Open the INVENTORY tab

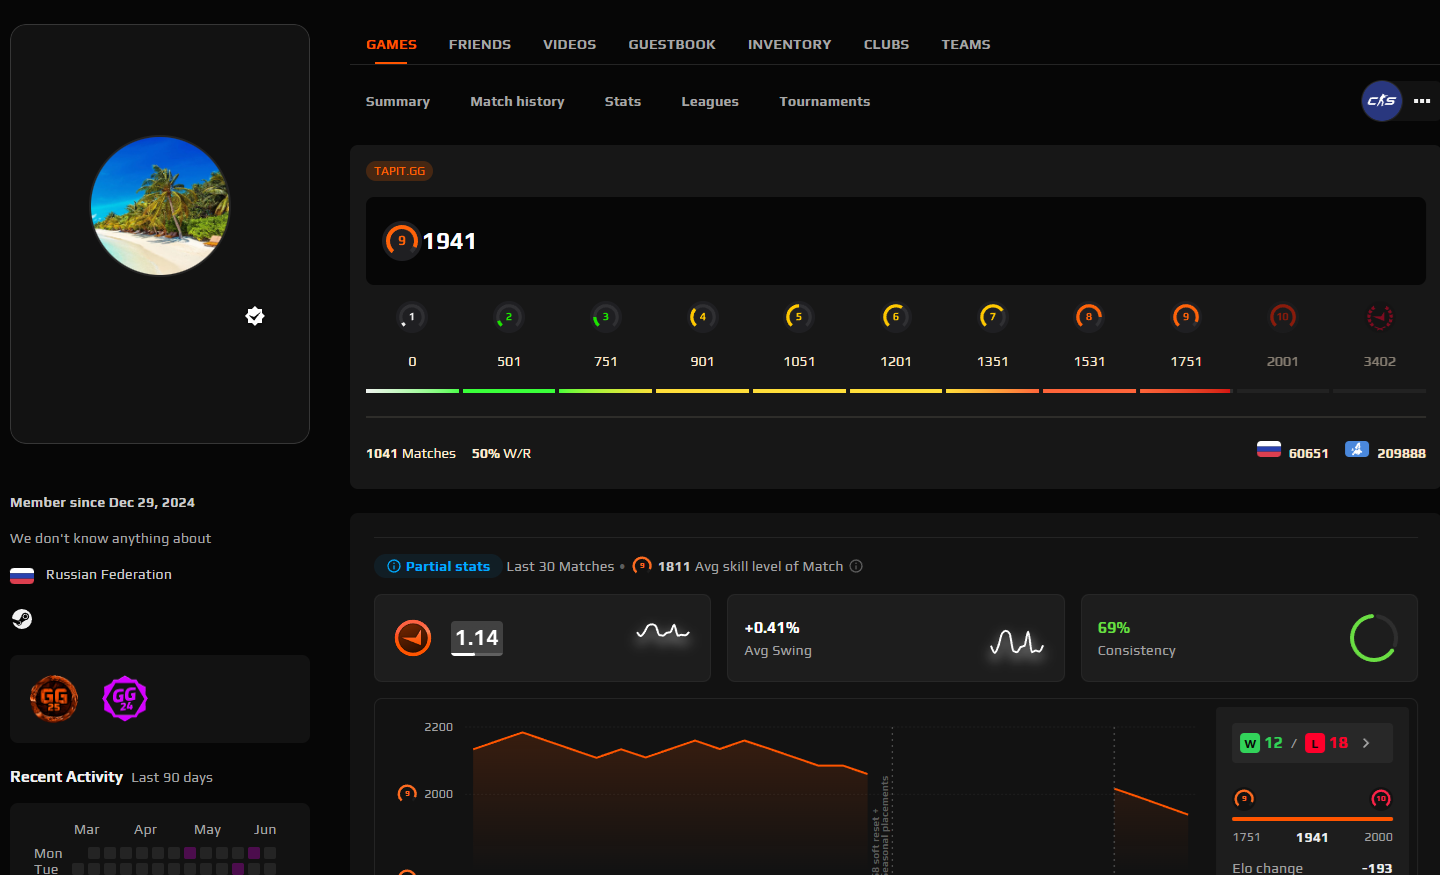(x=789, y=44)
